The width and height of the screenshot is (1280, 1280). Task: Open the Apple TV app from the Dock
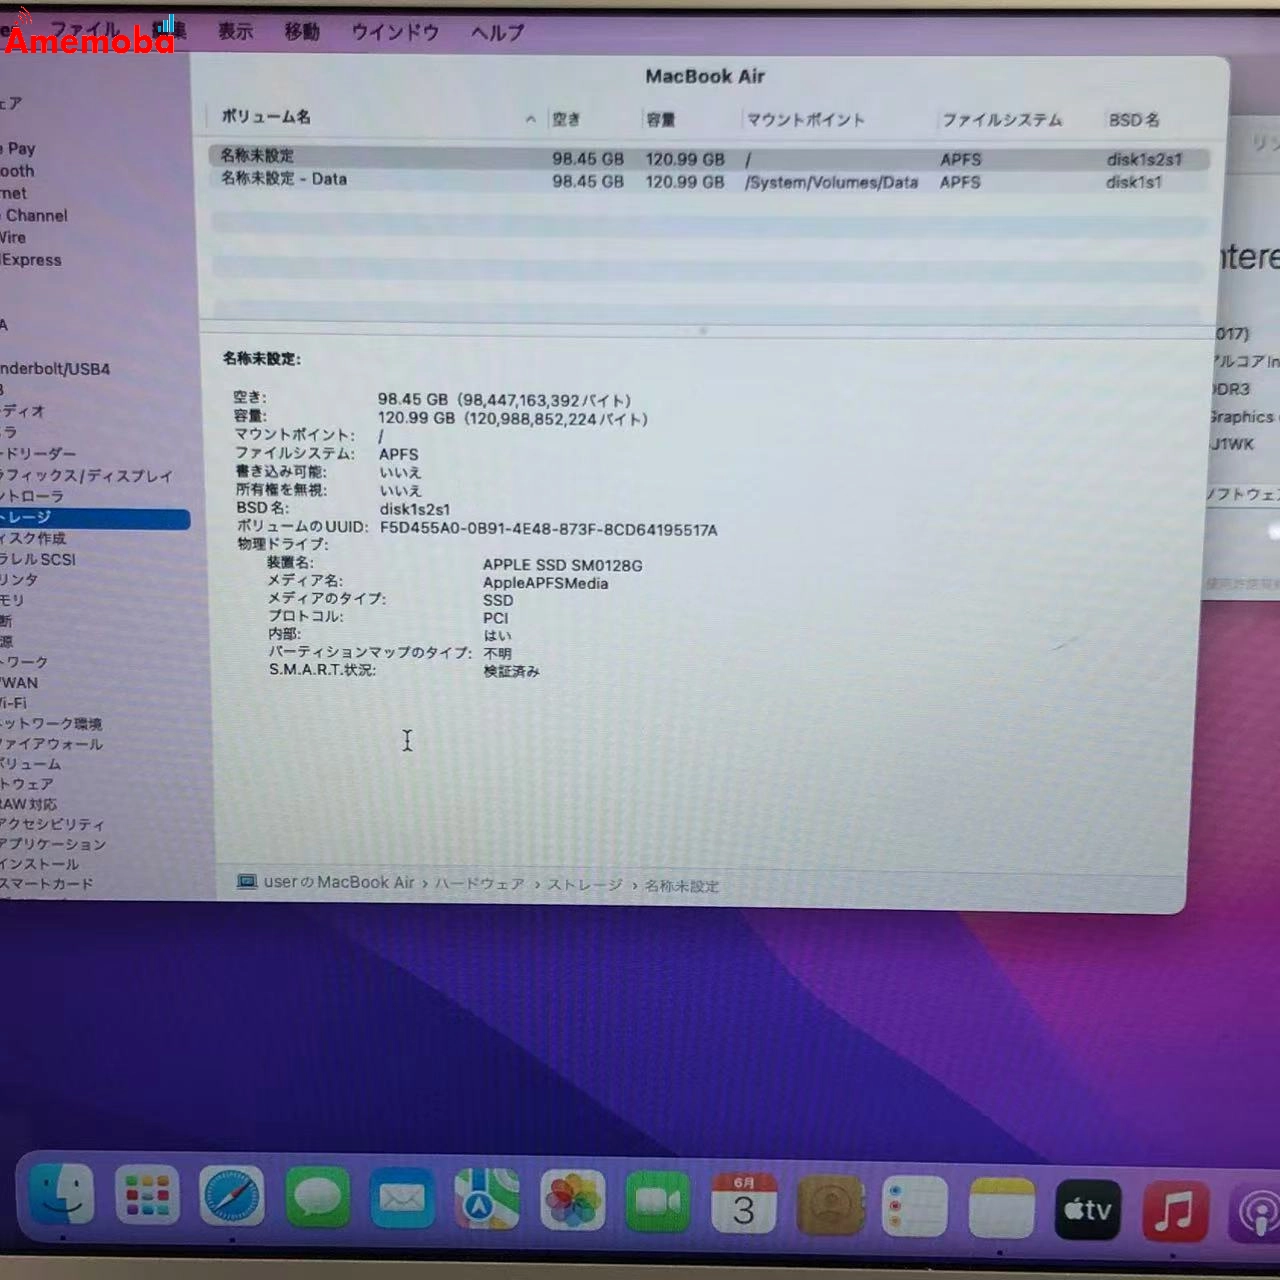(1086, 1210)
